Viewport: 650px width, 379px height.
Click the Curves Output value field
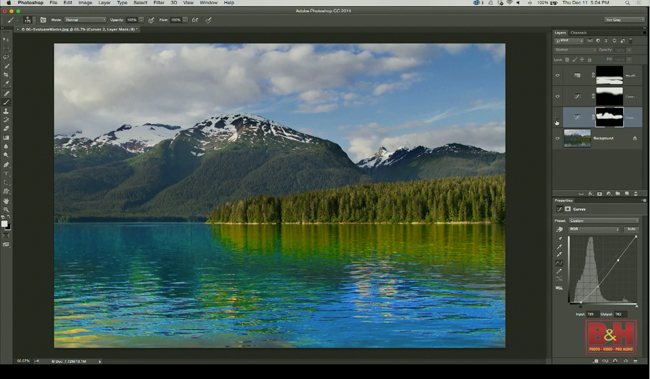(620, 314)
